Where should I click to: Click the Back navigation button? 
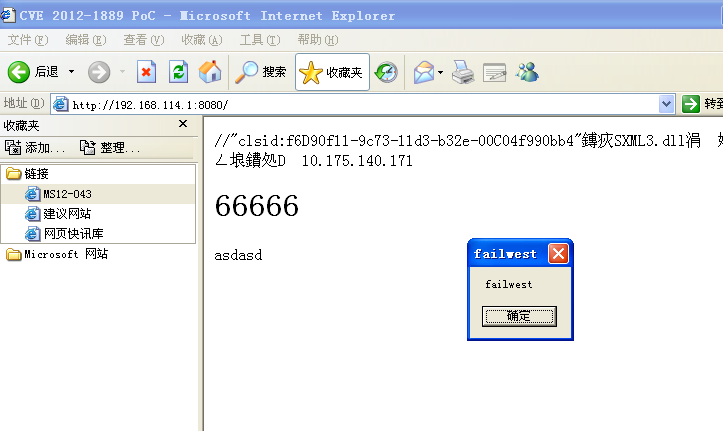point(33,72)
